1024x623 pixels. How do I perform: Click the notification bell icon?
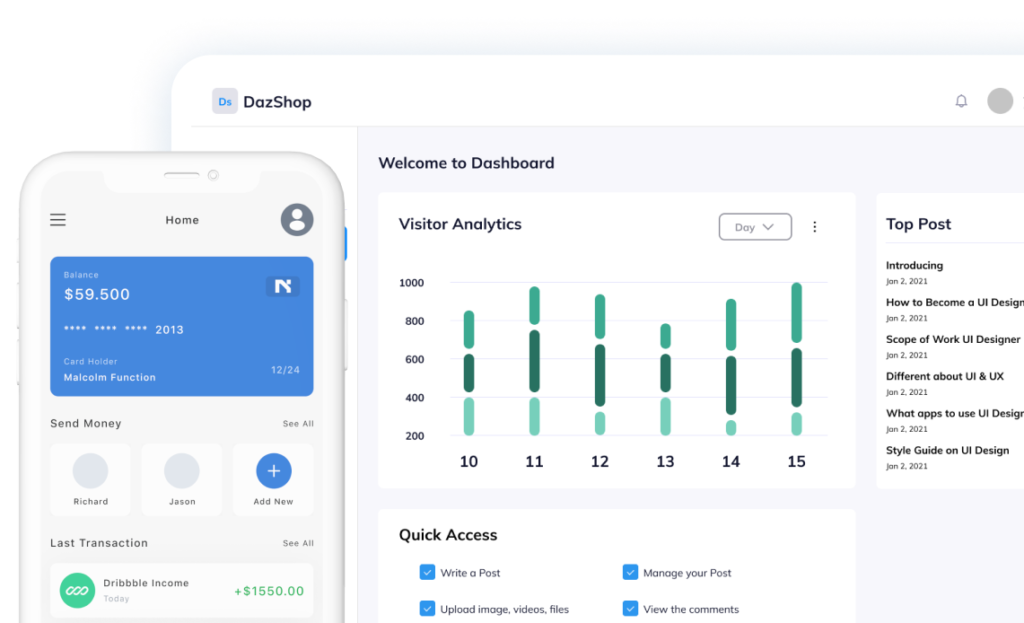[961, 101]
